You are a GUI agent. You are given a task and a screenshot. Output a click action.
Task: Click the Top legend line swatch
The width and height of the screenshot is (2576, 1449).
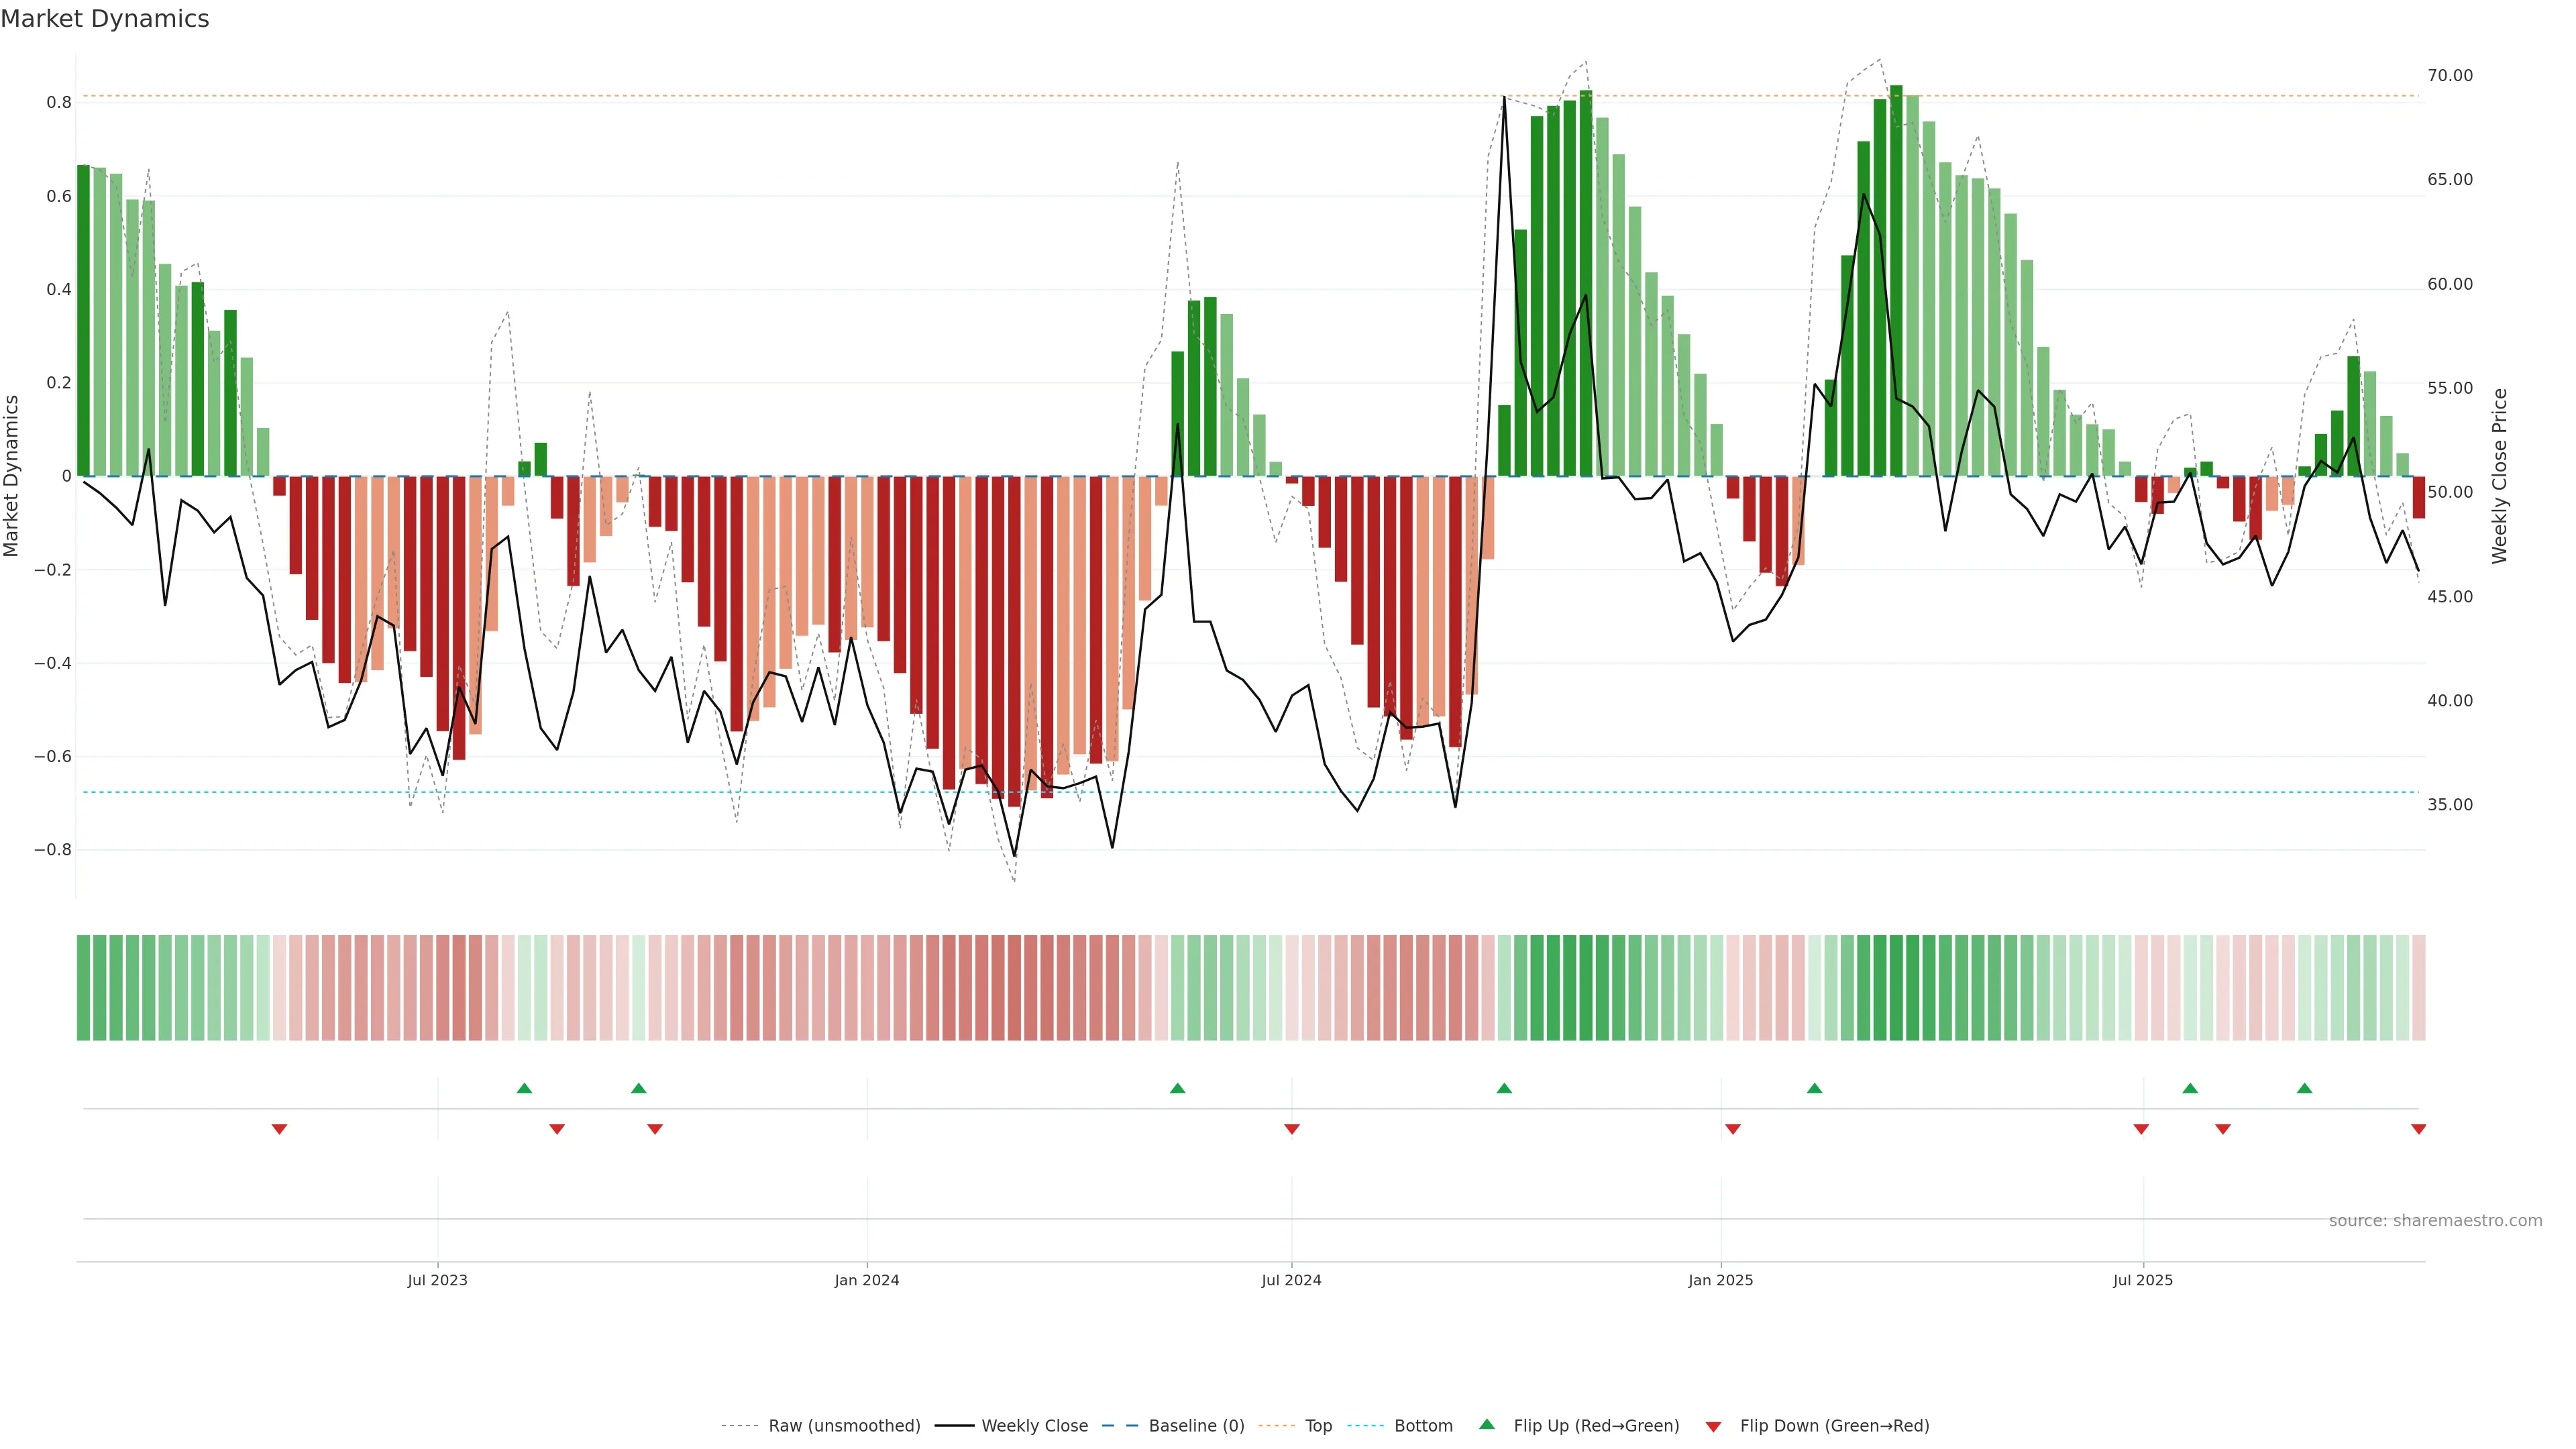[x=1276, y=1426]
